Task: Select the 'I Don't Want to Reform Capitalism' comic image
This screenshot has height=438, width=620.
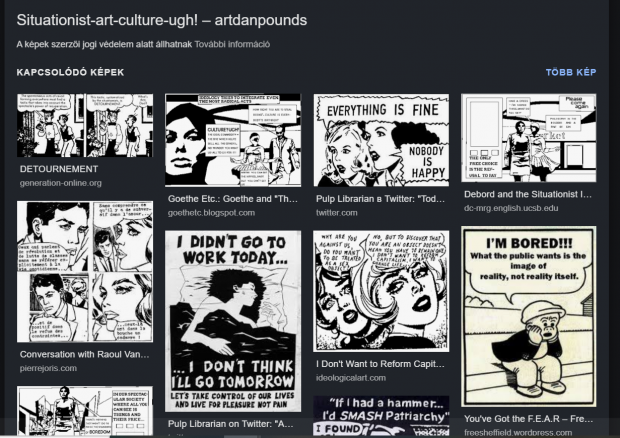Action: 381,291
